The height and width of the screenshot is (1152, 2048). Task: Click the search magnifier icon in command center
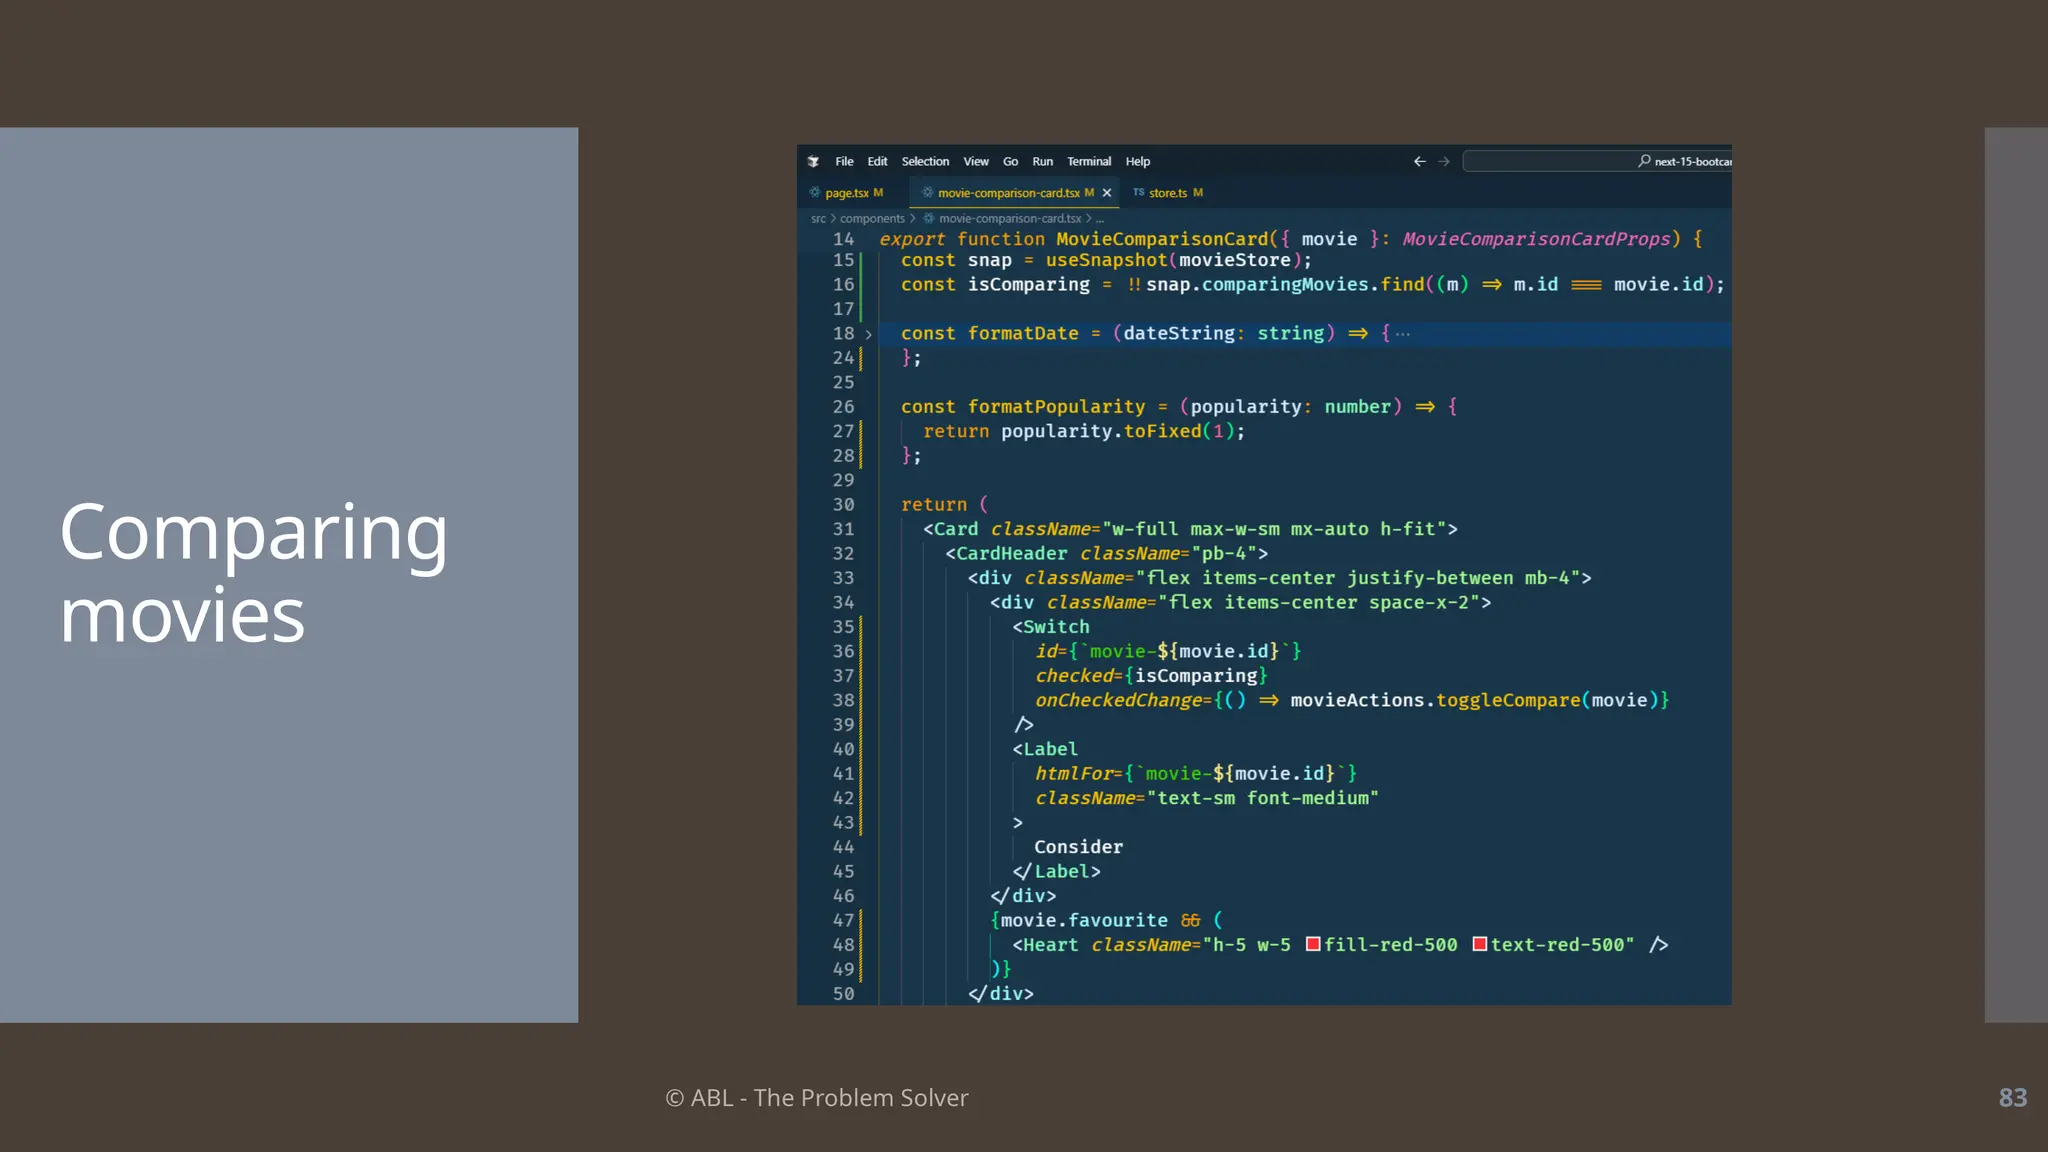(1644, 161)
